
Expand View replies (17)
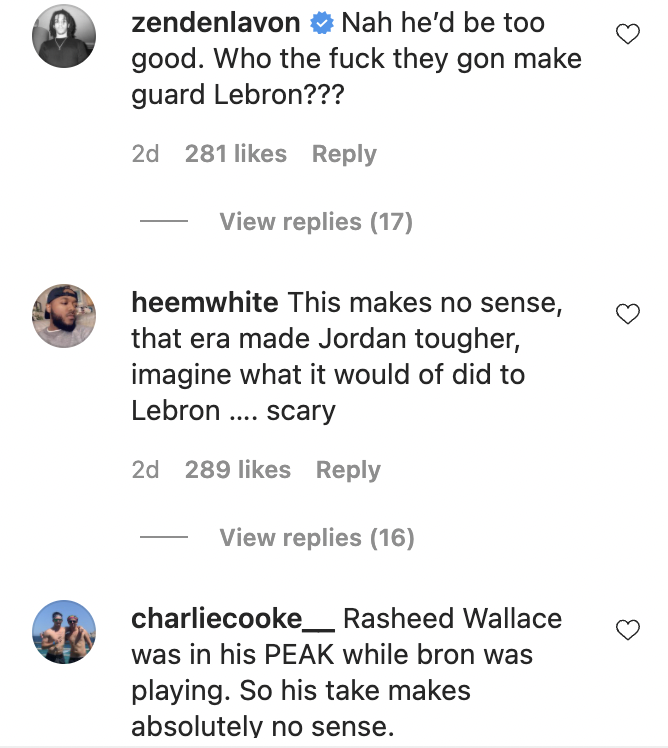pyautogui.click(x=316, y=222)
